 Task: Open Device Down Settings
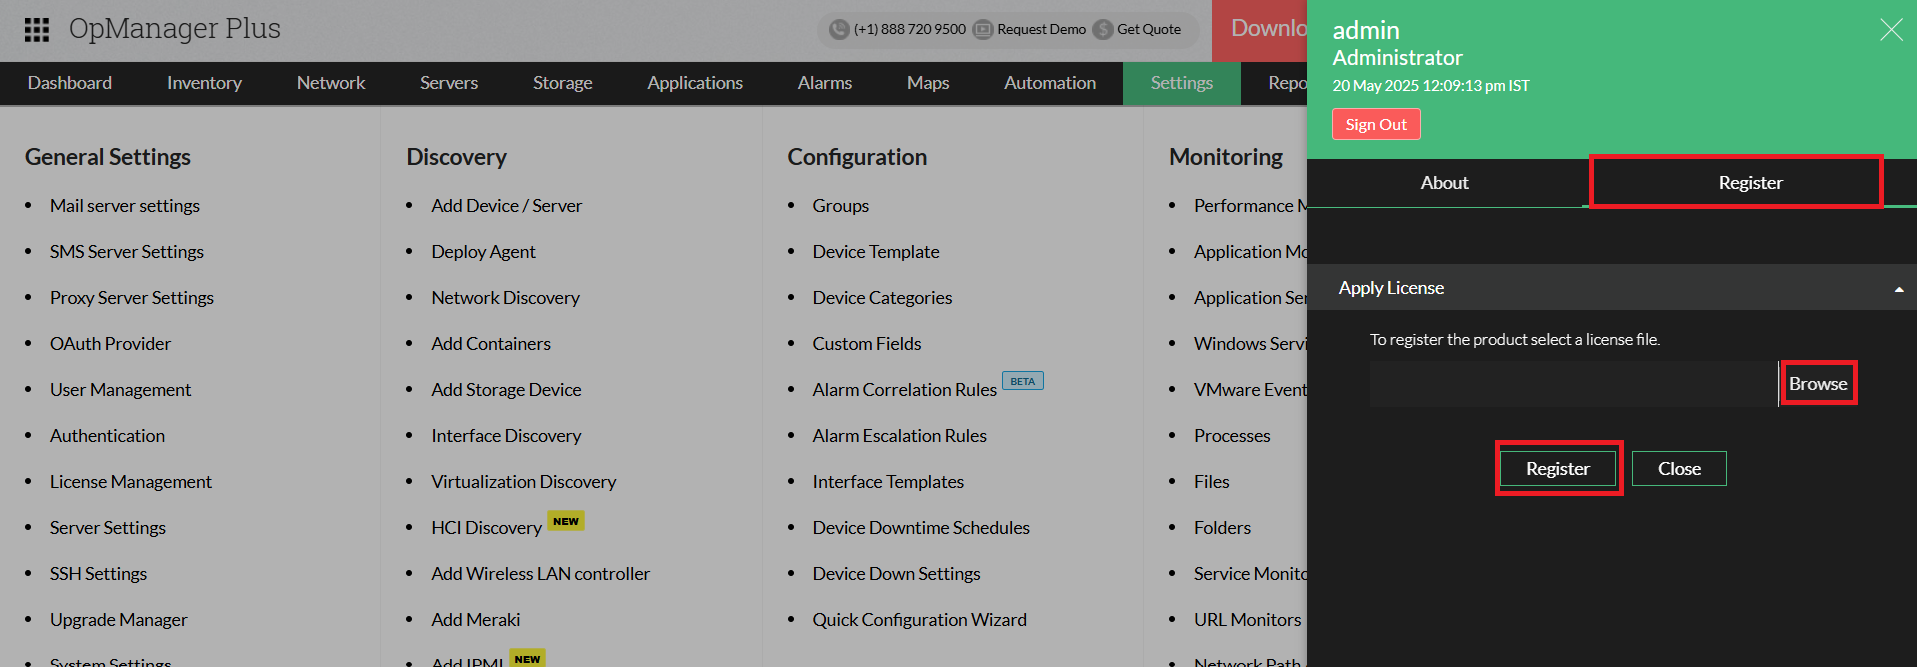click(x=896, y=574)
